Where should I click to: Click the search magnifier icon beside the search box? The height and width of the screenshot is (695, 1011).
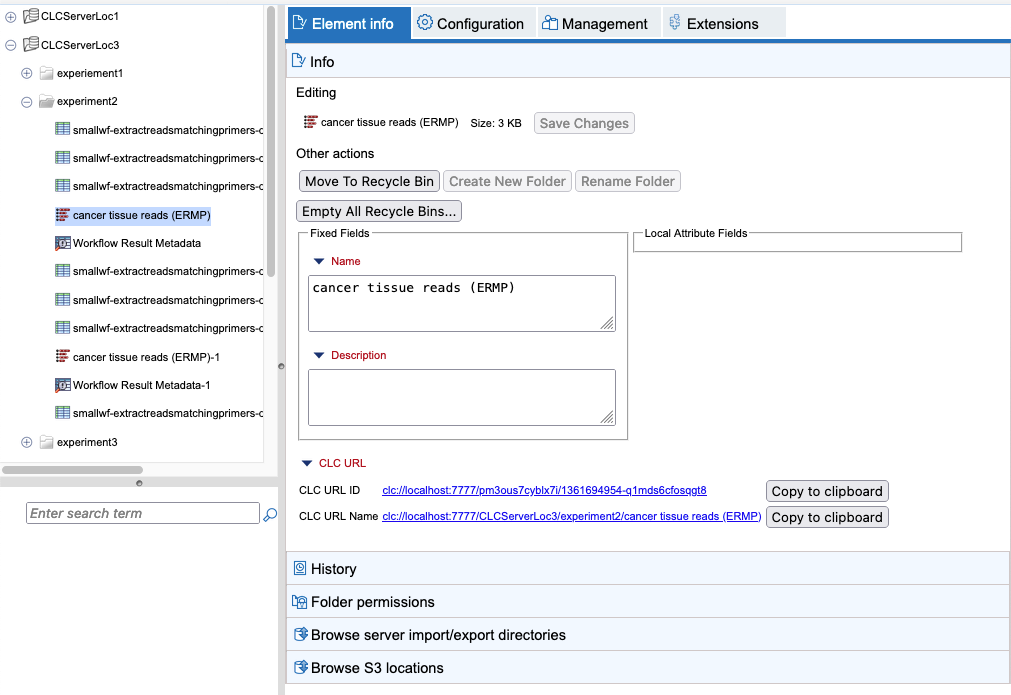pyautogui.click(x=270, y=513)
